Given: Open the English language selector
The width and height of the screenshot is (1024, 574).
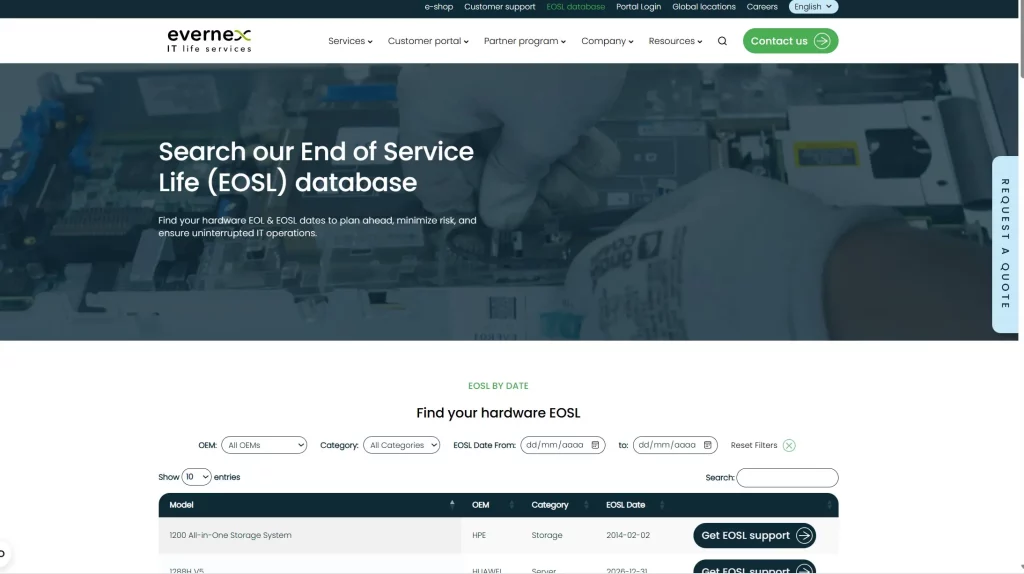Looking at the screenshot, I should (813, 7).
